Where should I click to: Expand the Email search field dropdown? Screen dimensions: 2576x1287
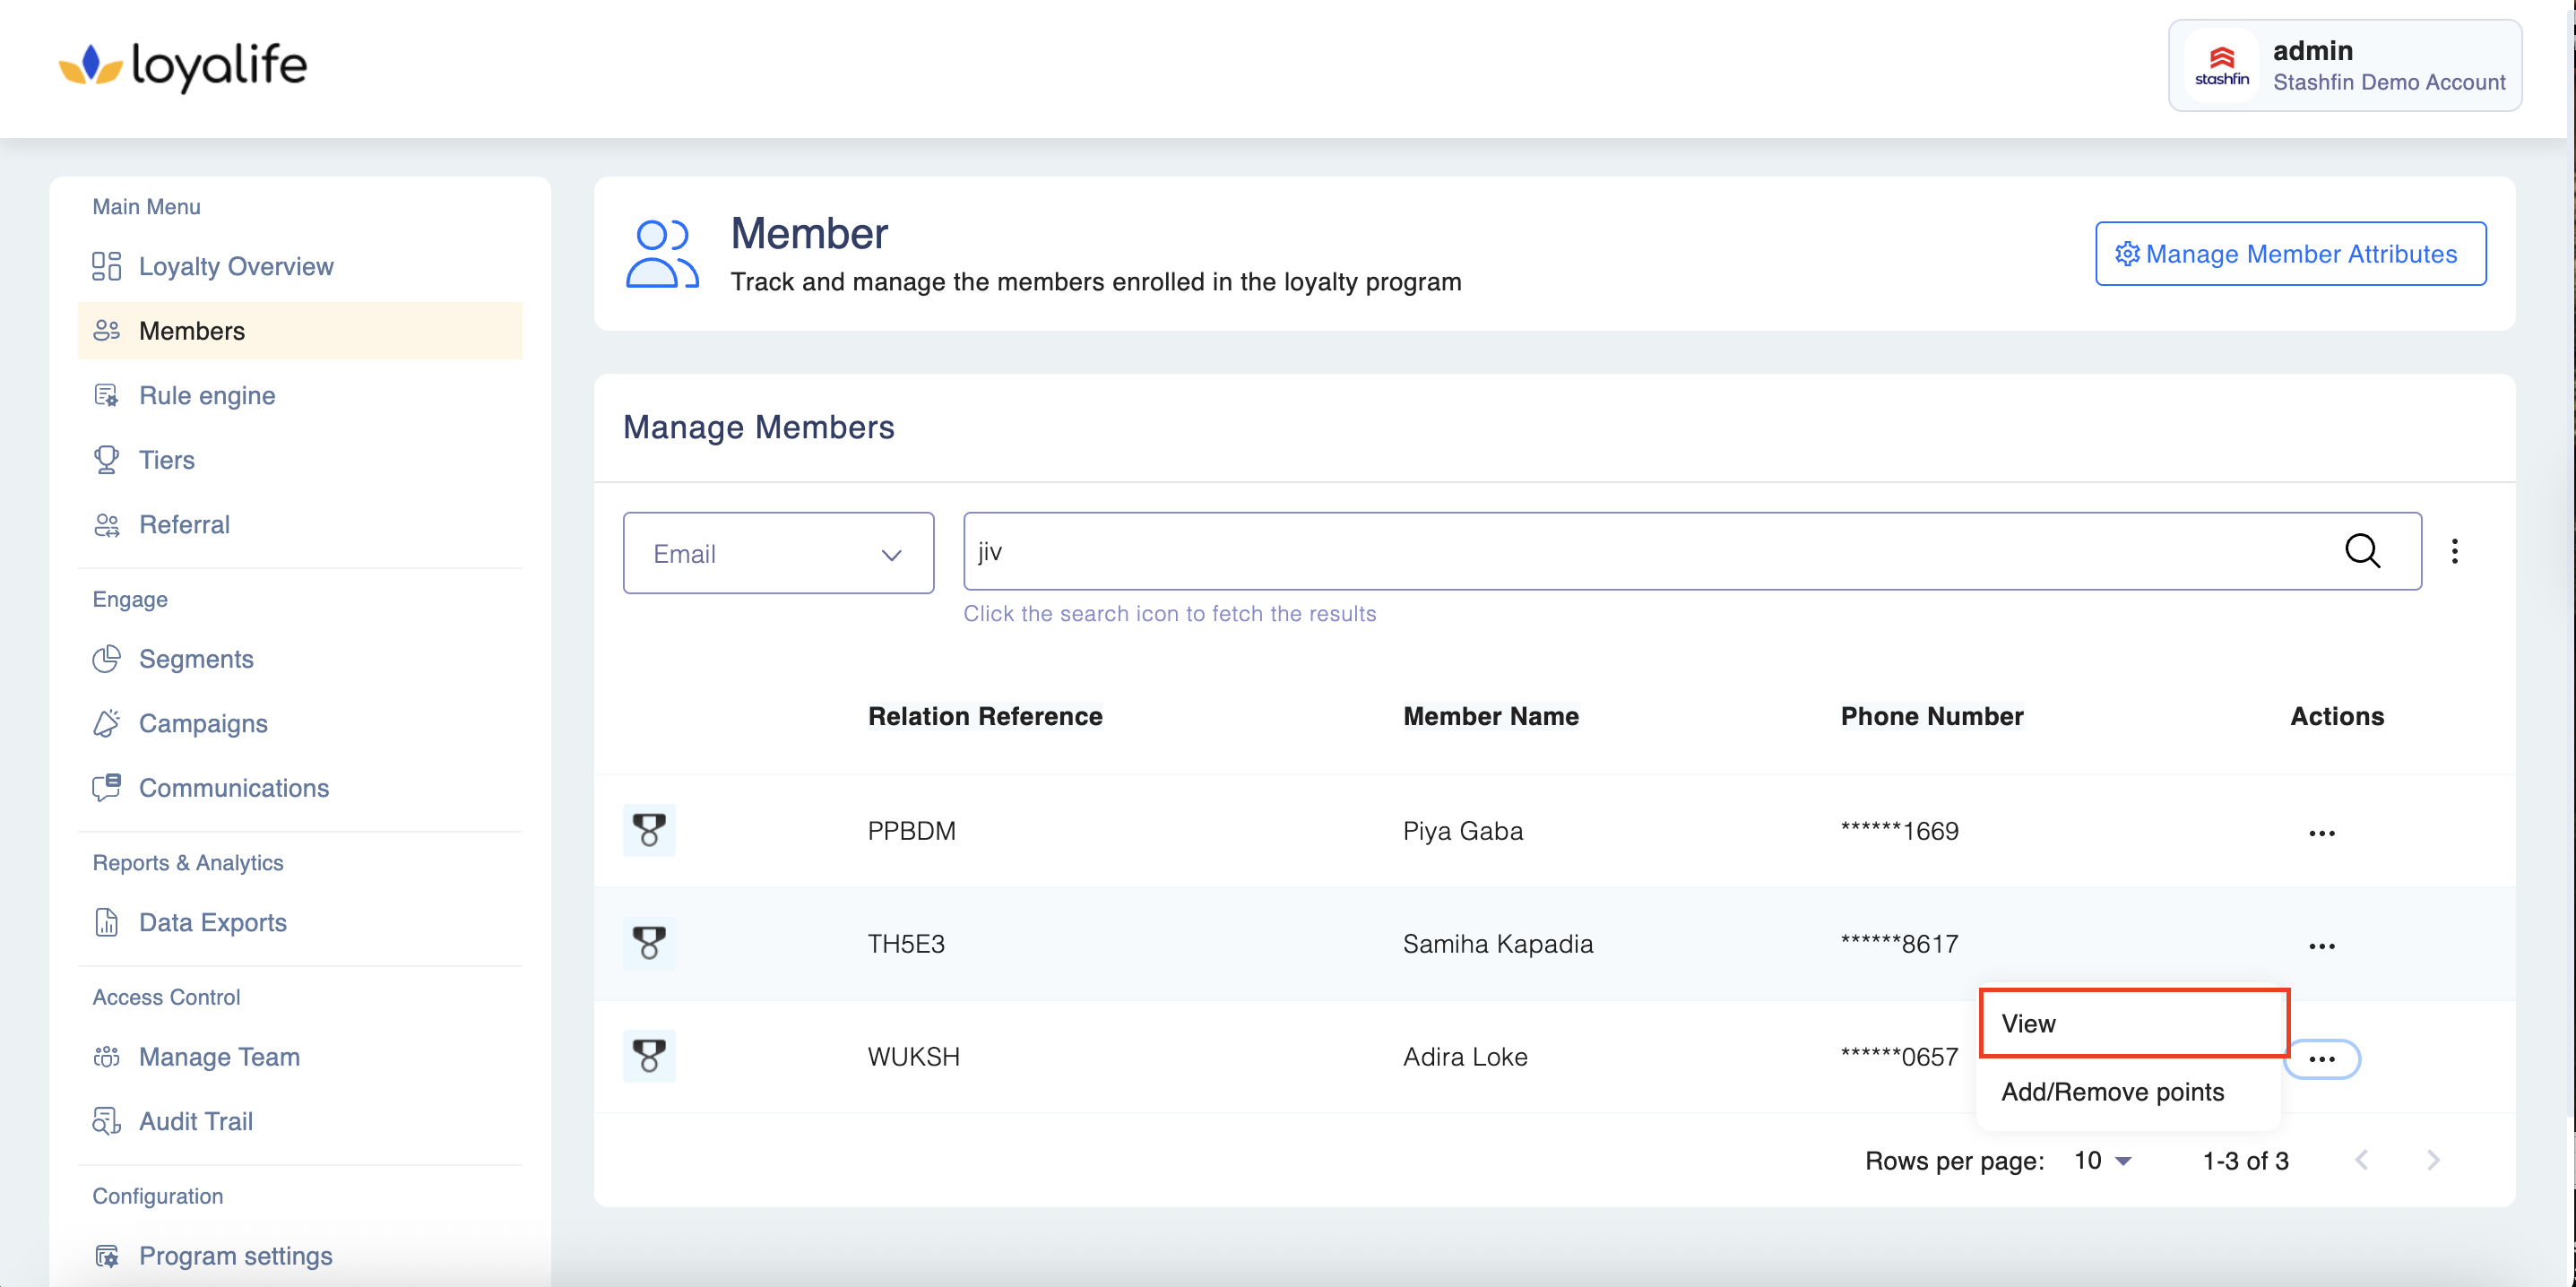pyautogui.click(x=778, y=553)
